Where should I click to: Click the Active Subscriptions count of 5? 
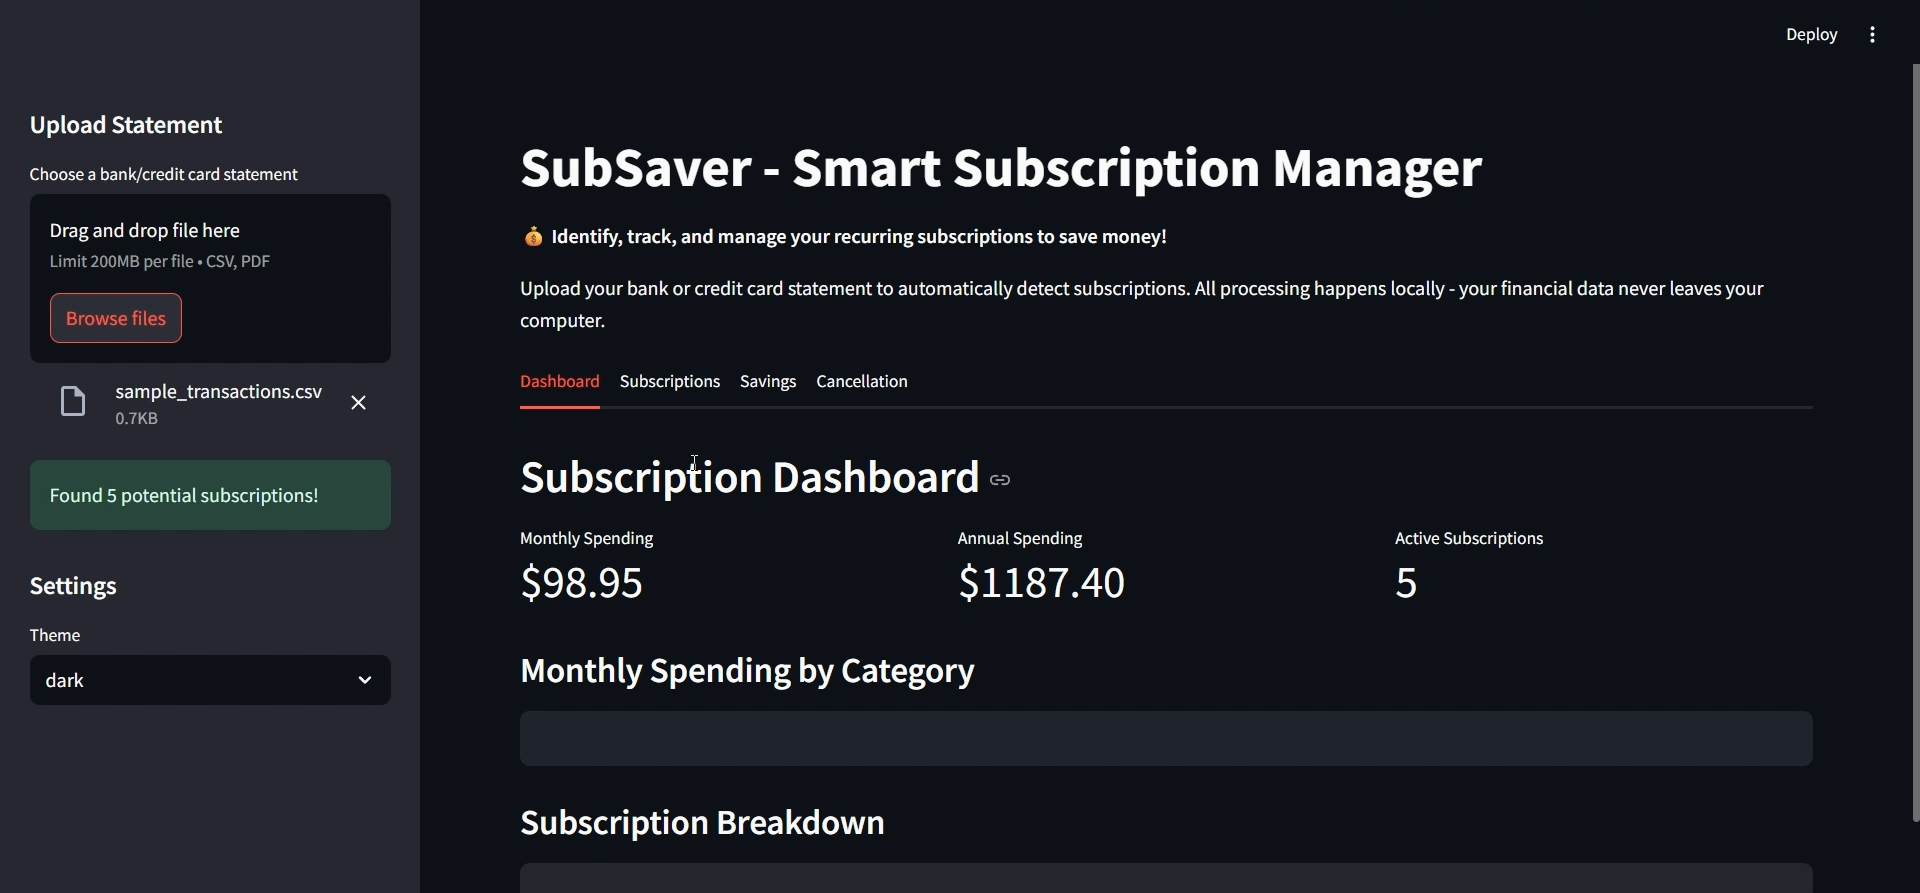coord(1405,583)
